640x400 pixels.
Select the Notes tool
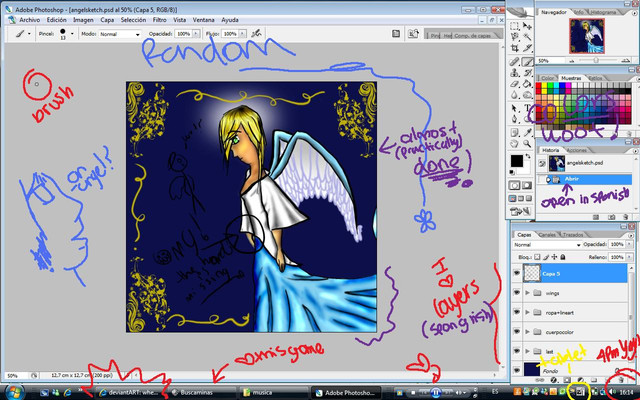(514, 133)
